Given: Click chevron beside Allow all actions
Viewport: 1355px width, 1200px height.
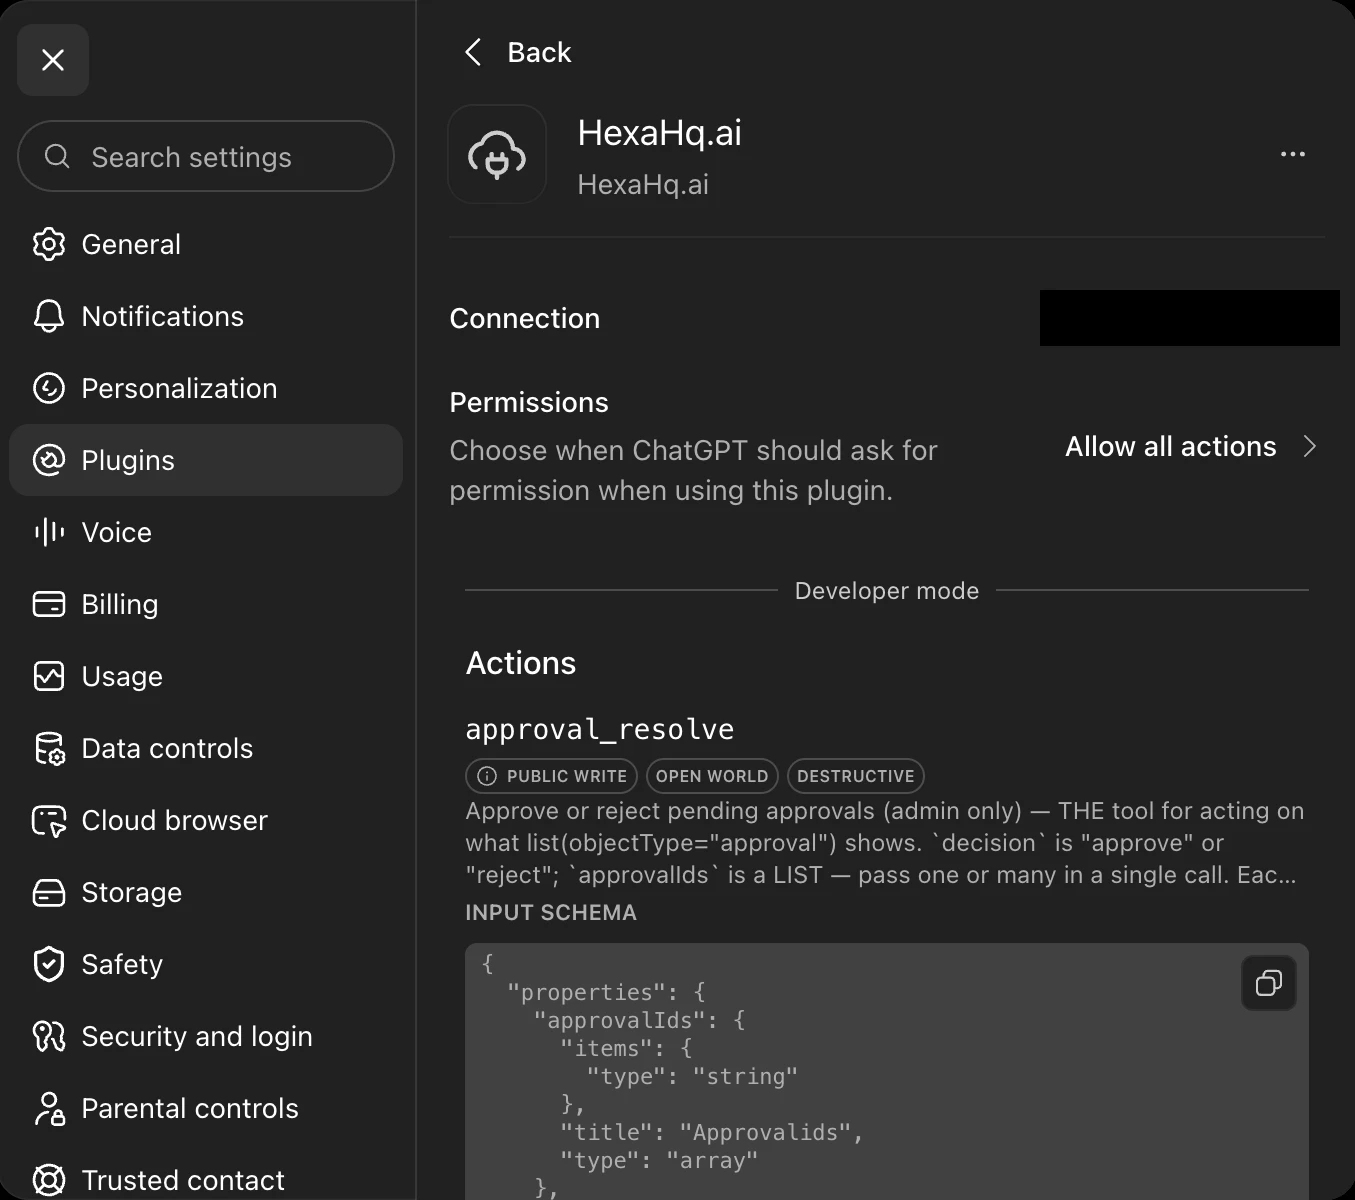Looking at the screenshot, I should 1310,446.
